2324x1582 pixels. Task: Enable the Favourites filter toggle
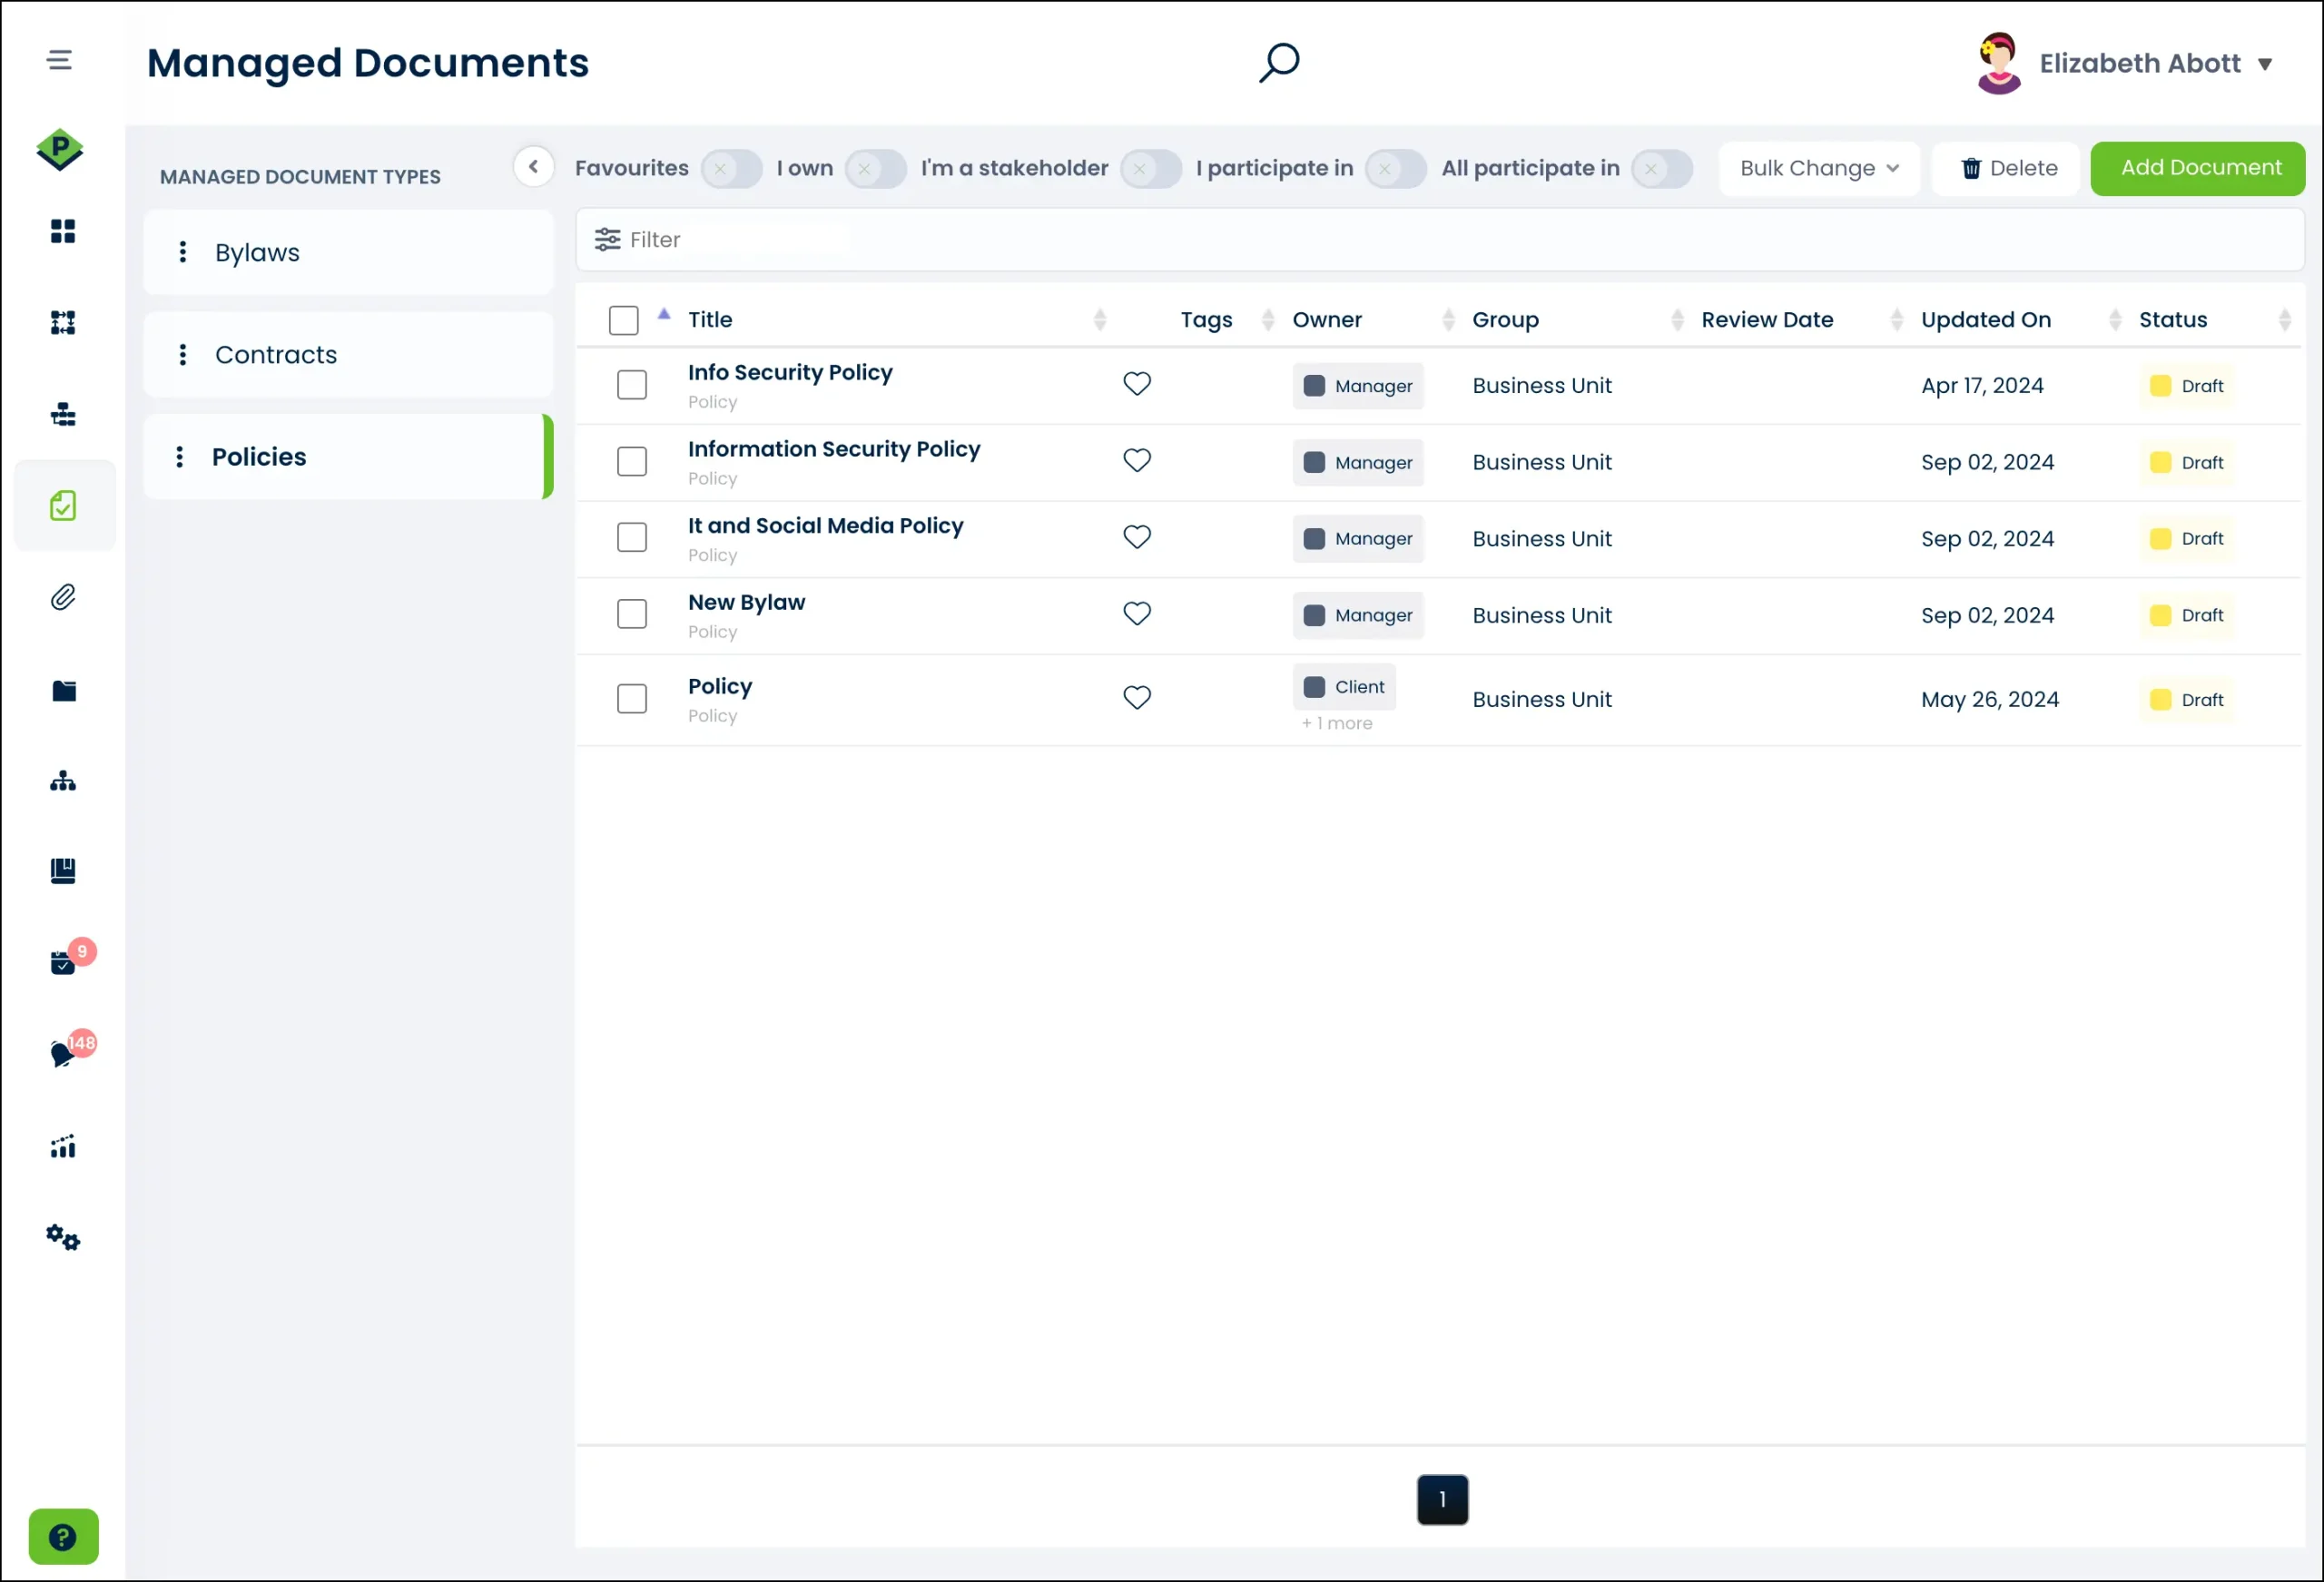tap(731, 168)
